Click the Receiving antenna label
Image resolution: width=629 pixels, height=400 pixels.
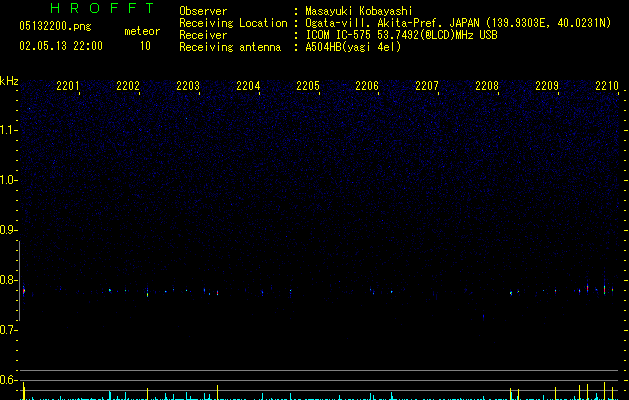230,47
